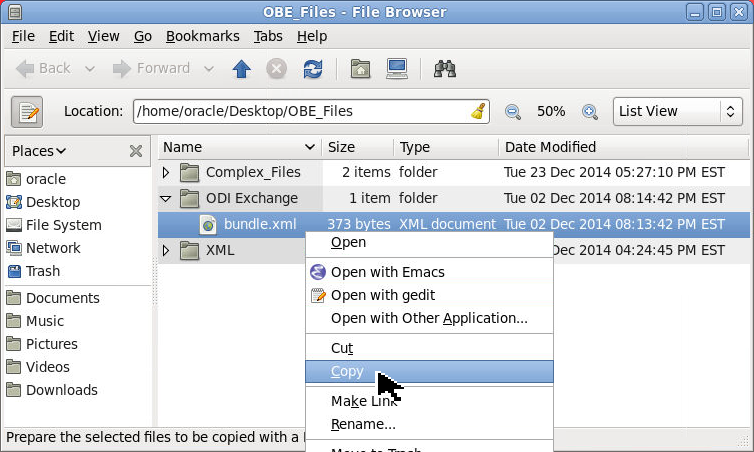
Task: Expand the XML folder triangle
Action: tap(166, 251)
